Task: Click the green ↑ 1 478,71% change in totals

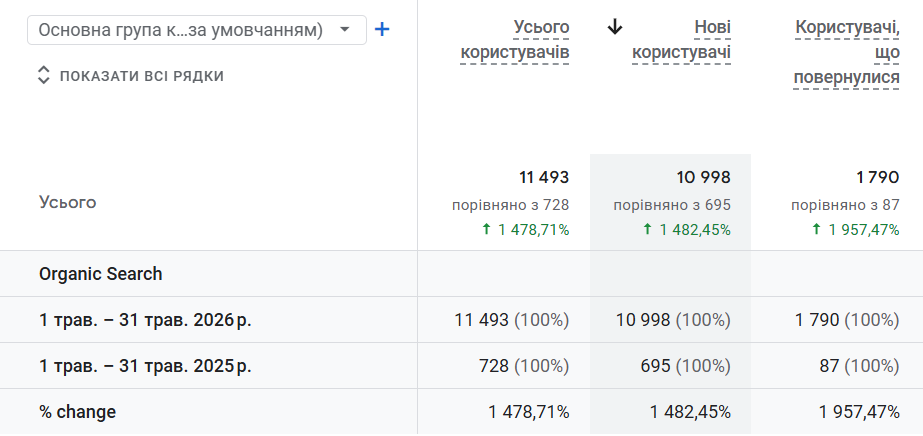Action: [x=525, y=229]
